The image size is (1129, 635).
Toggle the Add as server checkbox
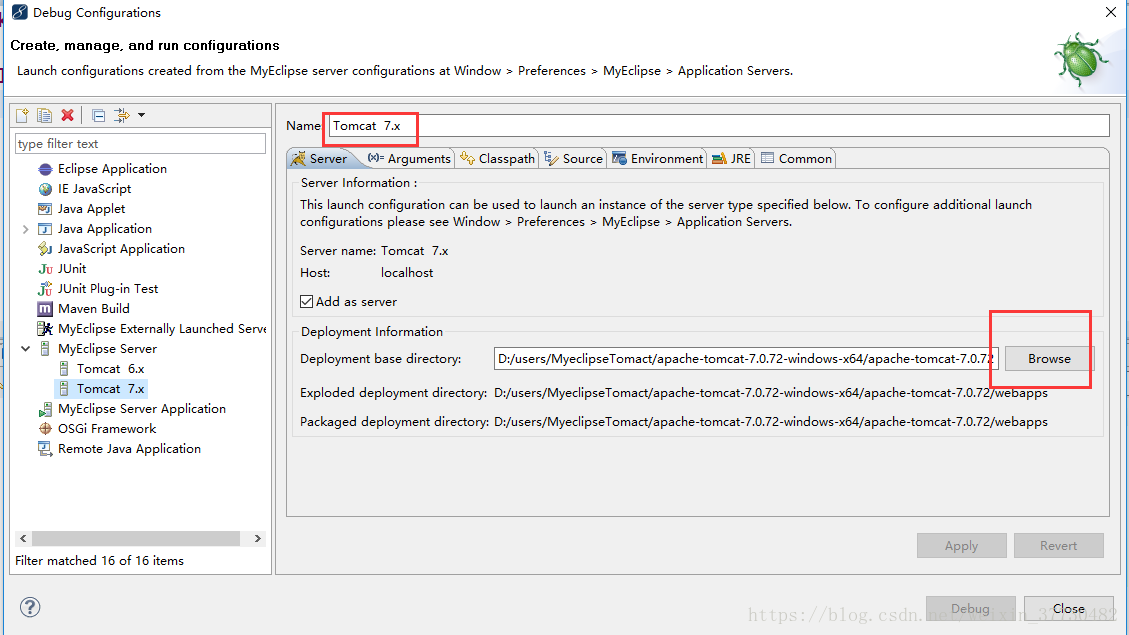[x=307, y=302]
